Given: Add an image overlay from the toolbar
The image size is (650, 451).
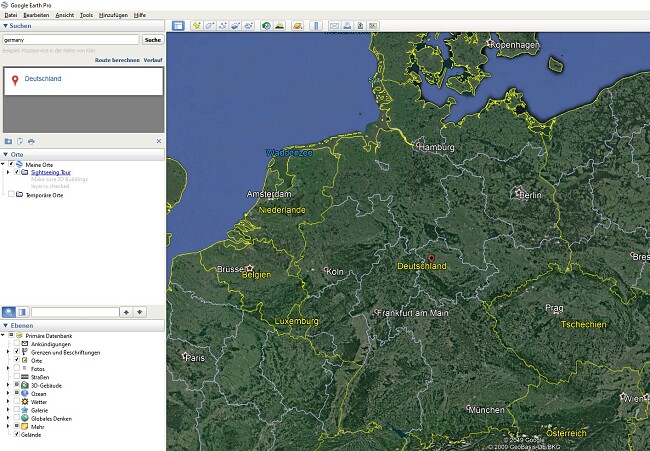Looking at the screenshot, I should (x=235, y=26).
